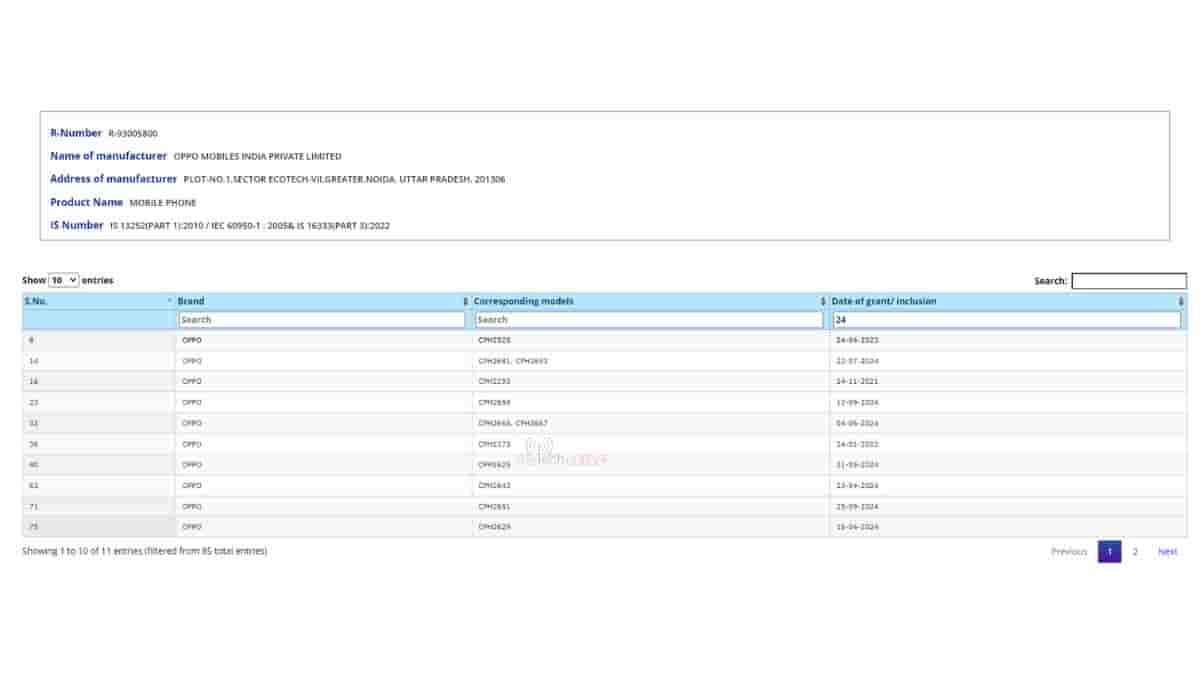This screenshot has height=675, width=1200.
Task: Click the Brand column sort icon
Action: click(x=465, y=302)
